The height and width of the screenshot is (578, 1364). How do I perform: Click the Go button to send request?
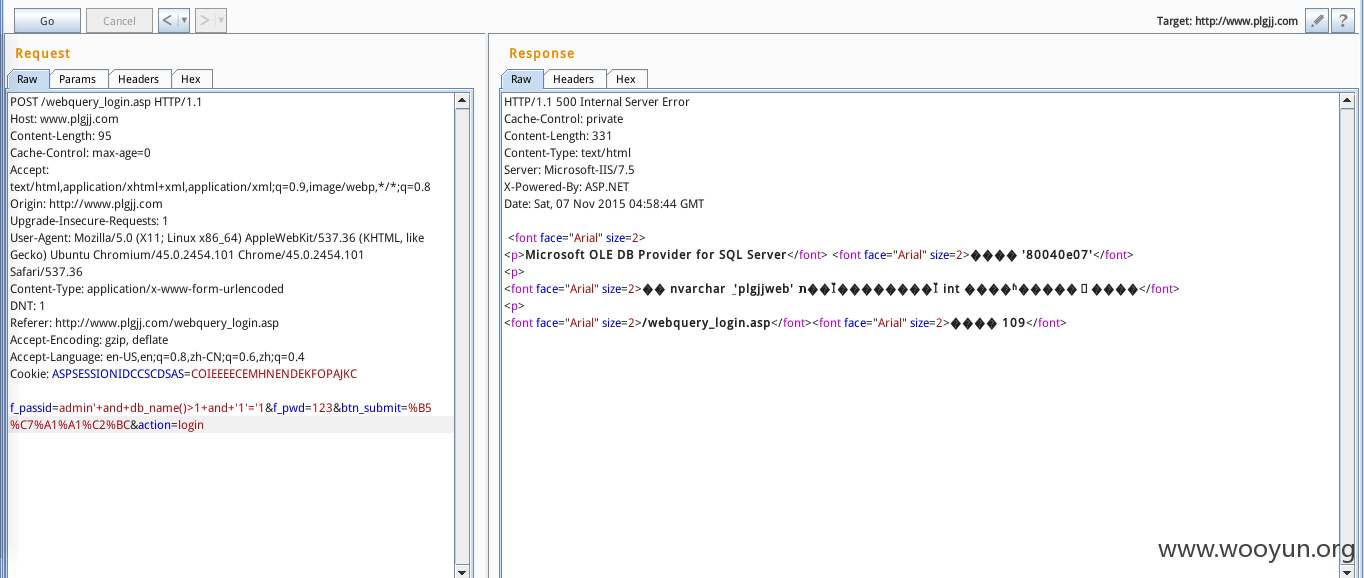point(47,20)
